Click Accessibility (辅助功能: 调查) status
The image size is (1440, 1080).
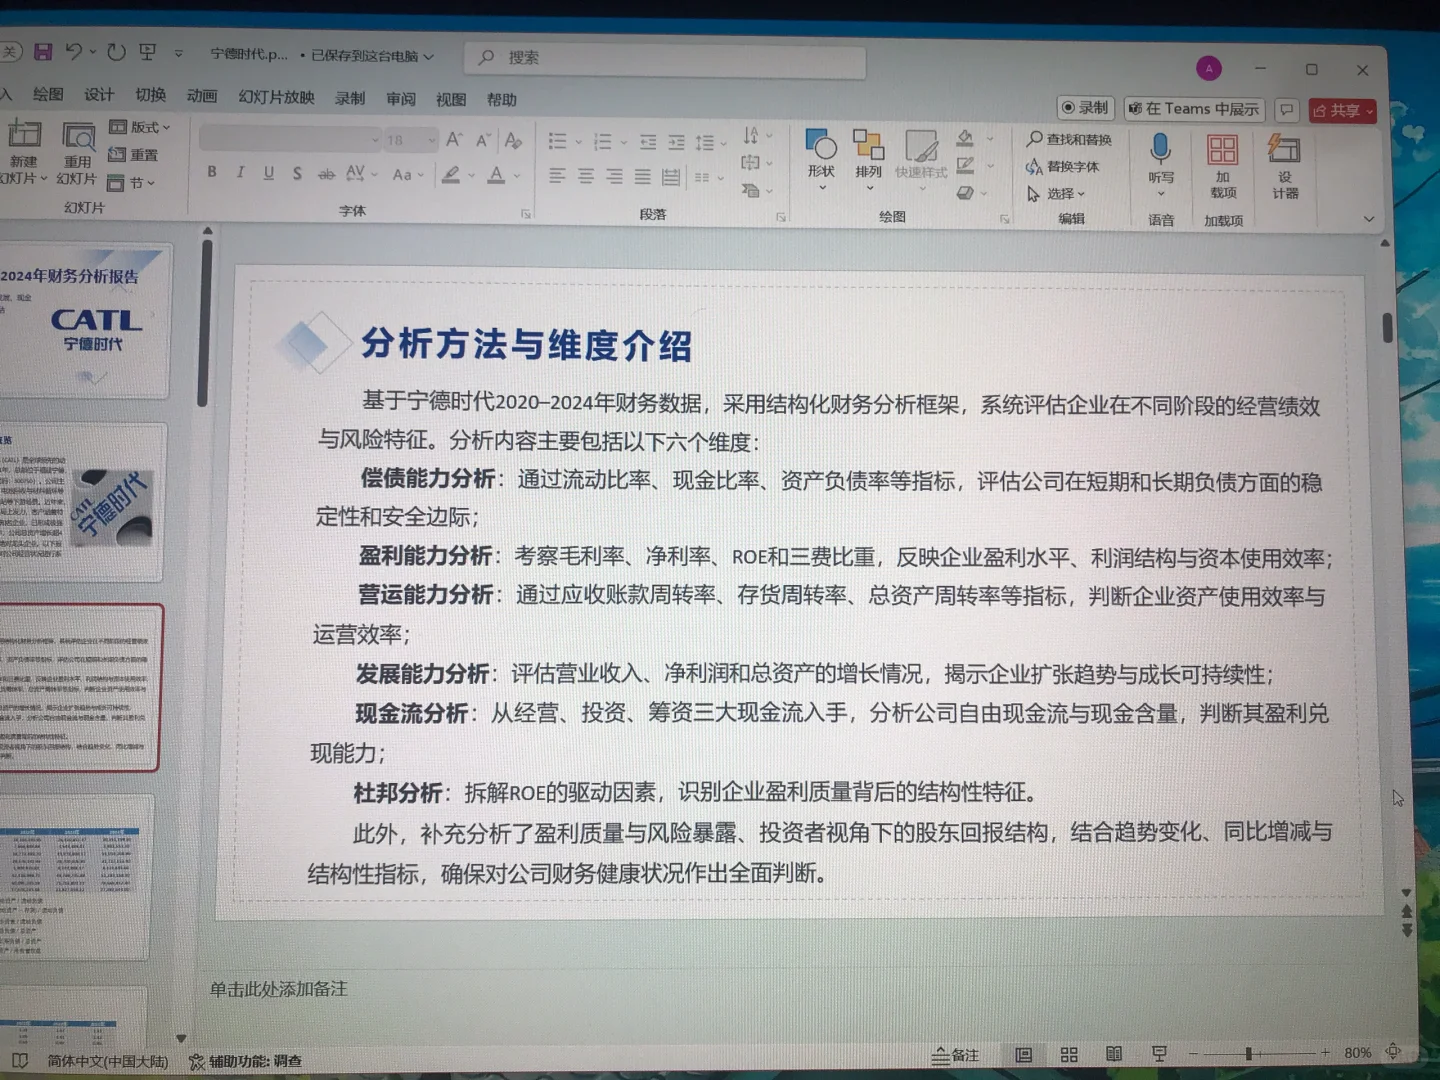click(x=246, y=1060)
